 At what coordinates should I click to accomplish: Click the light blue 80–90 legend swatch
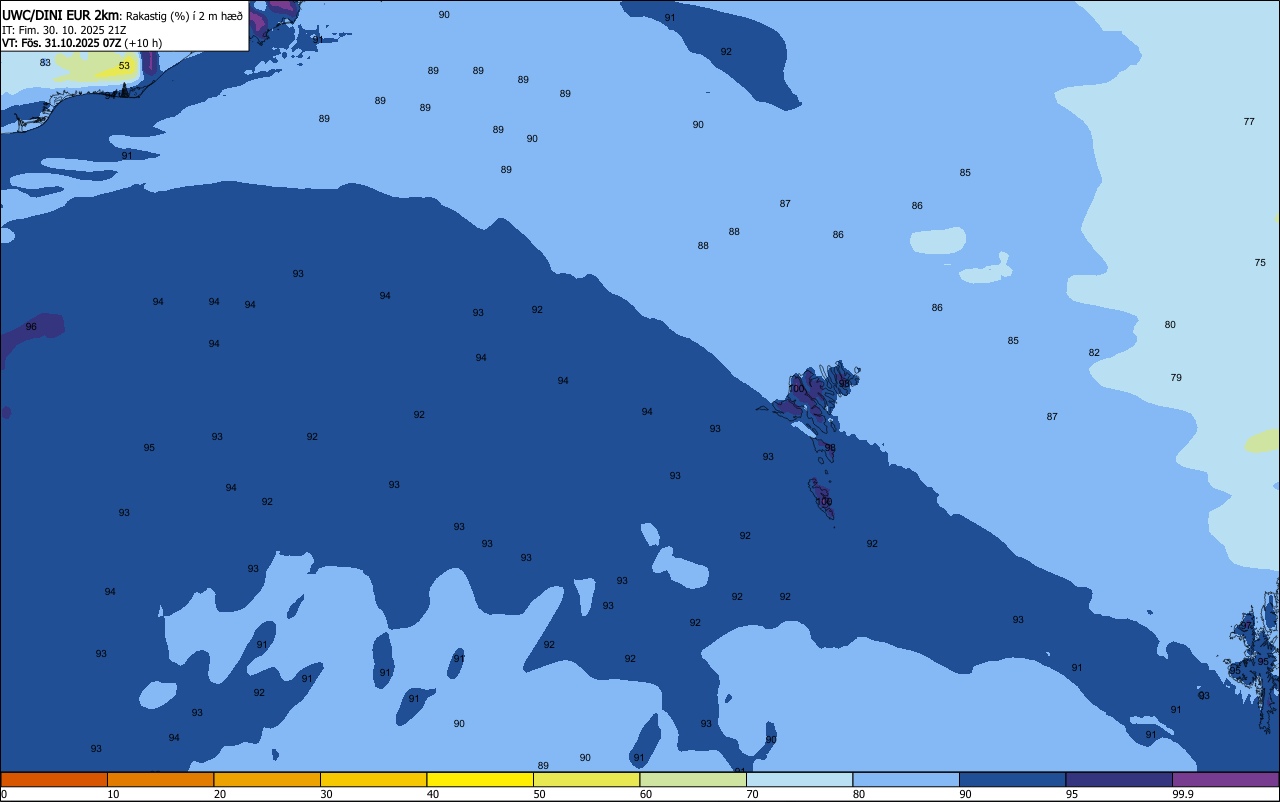[x=906, y=779]
